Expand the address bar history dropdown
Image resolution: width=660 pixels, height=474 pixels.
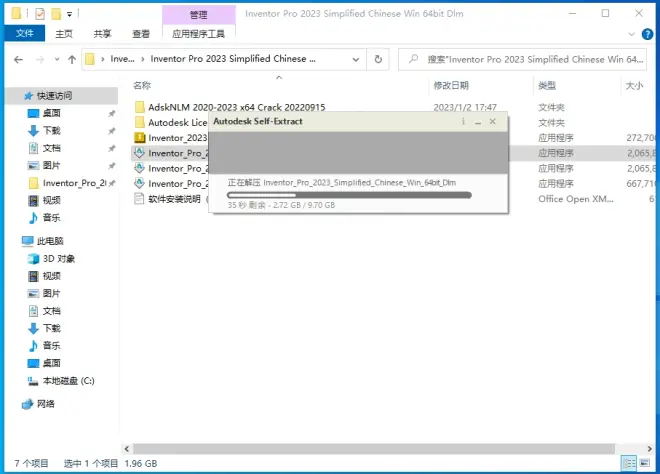[x=356, y=60]
